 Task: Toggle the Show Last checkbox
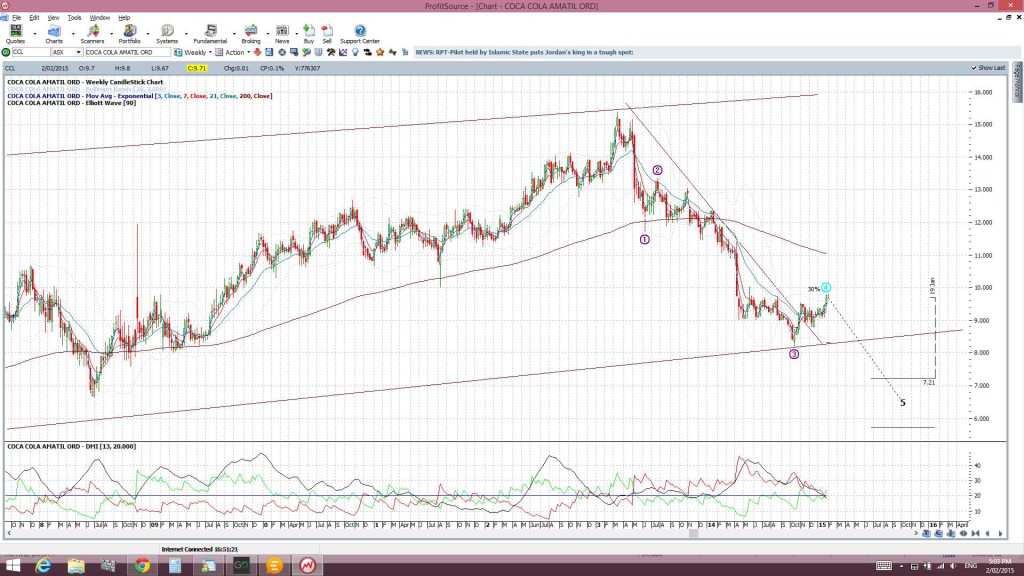click(974, 68)
